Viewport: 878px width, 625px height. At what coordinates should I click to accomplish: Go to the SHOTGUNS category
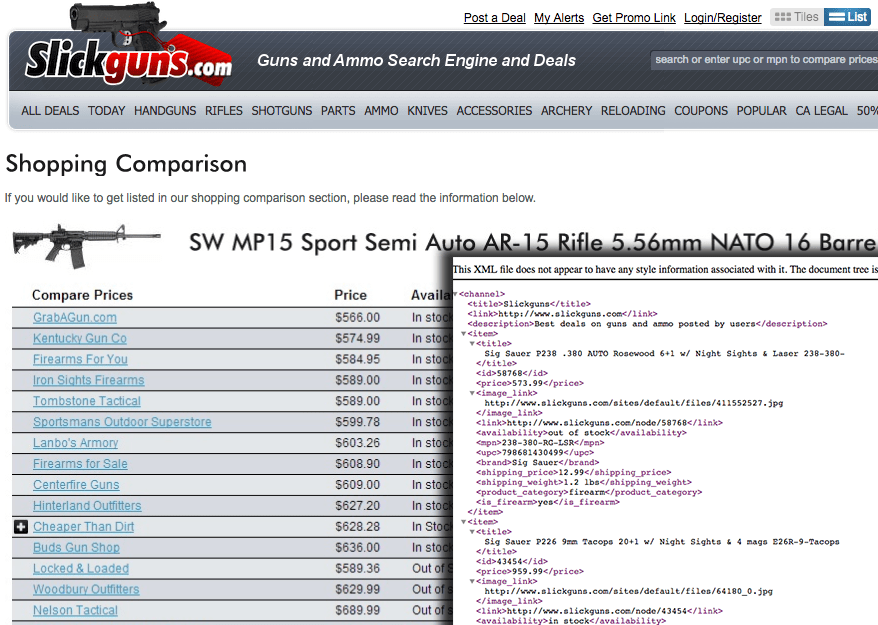pos(282,111)
